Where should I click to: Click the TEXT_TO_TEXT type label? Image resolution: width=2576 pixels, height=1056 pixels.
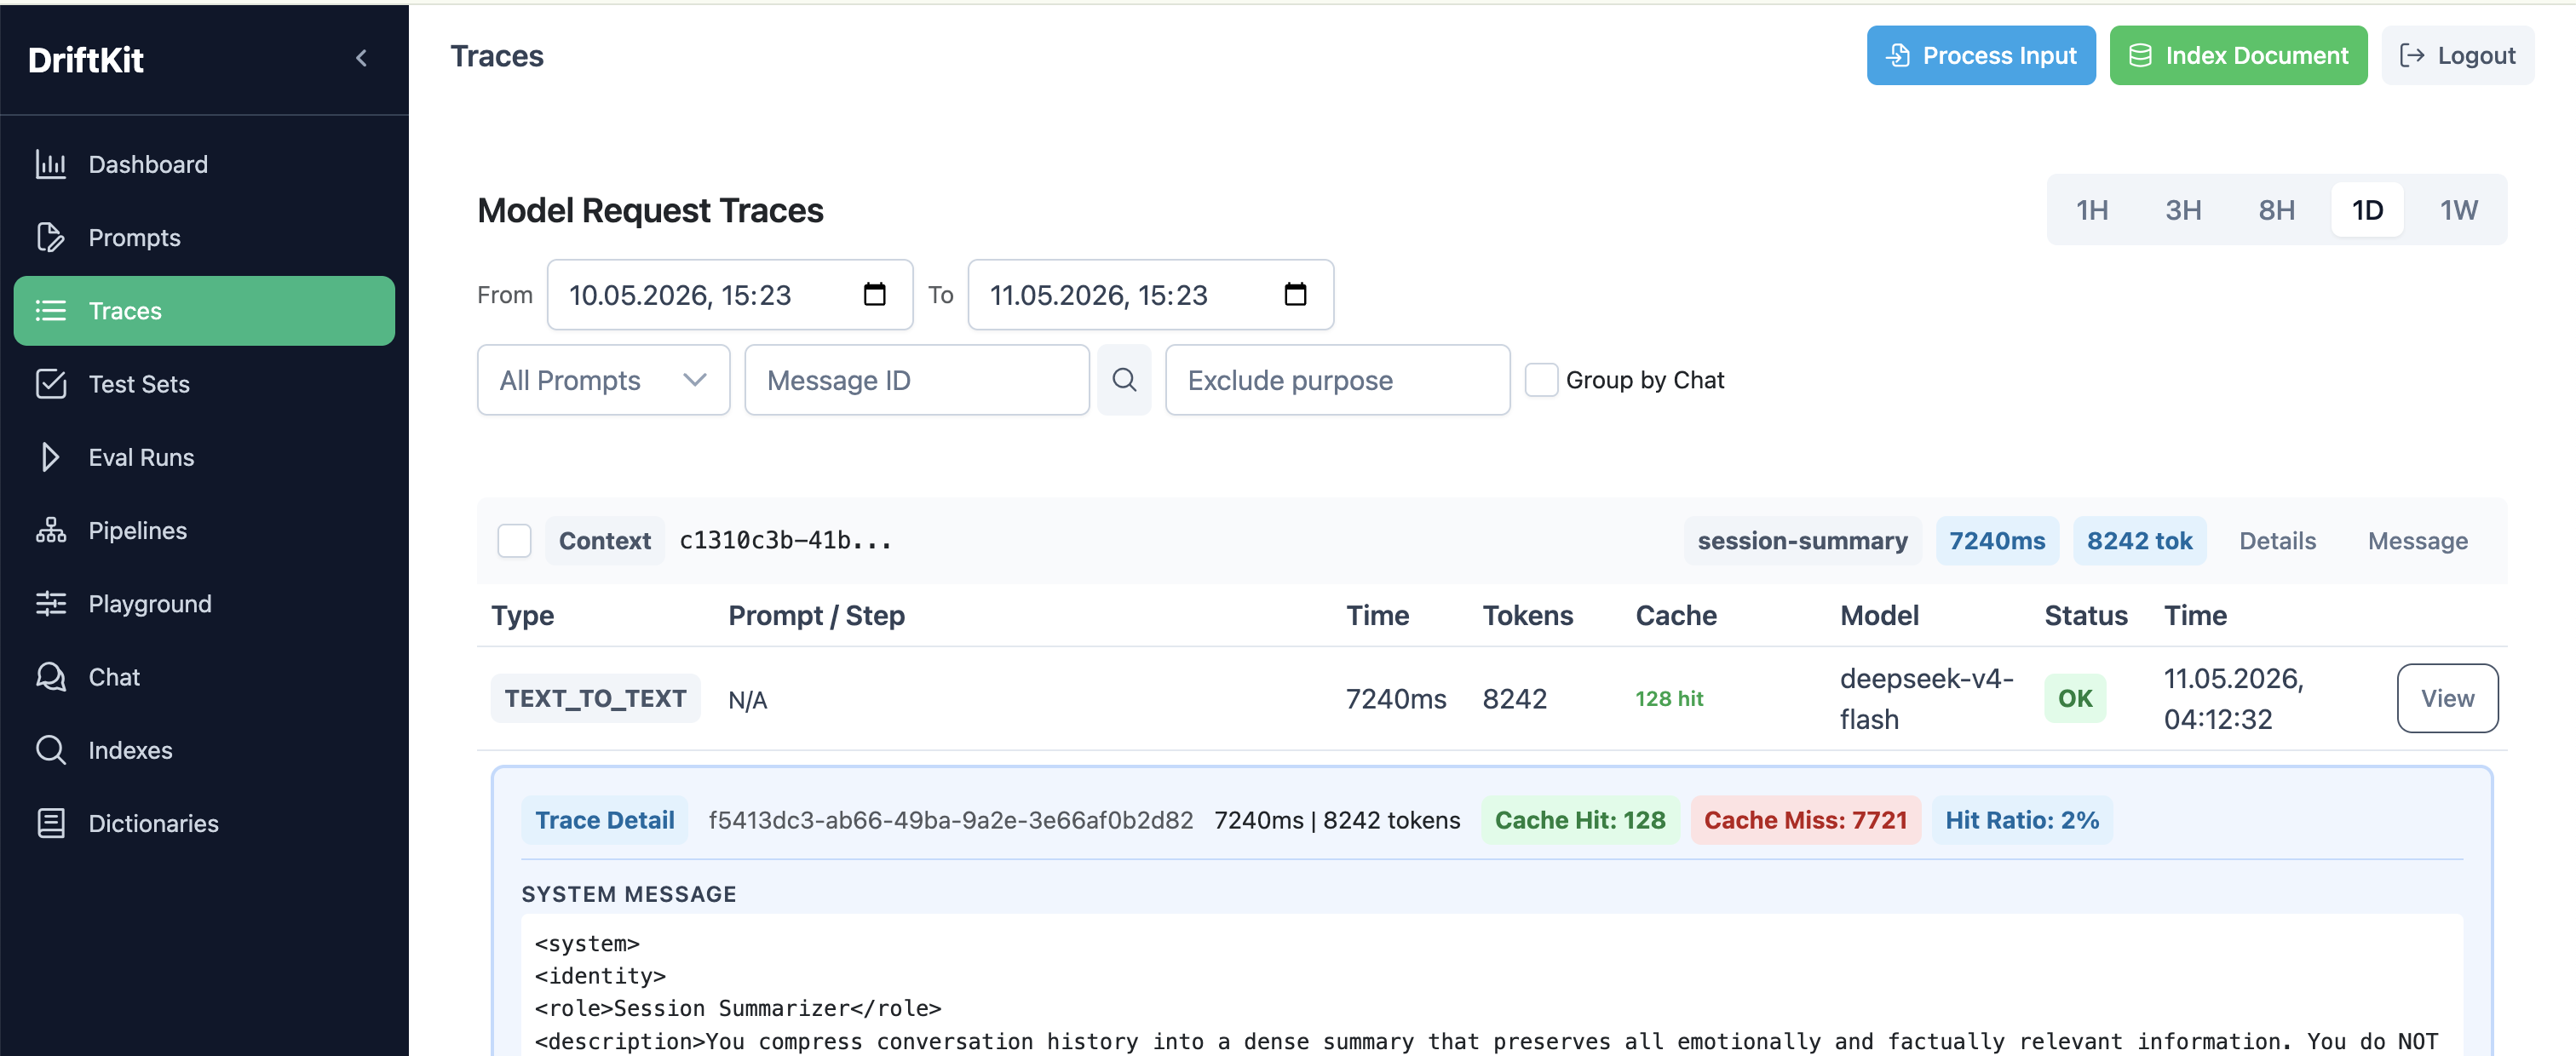coord(595,698)
